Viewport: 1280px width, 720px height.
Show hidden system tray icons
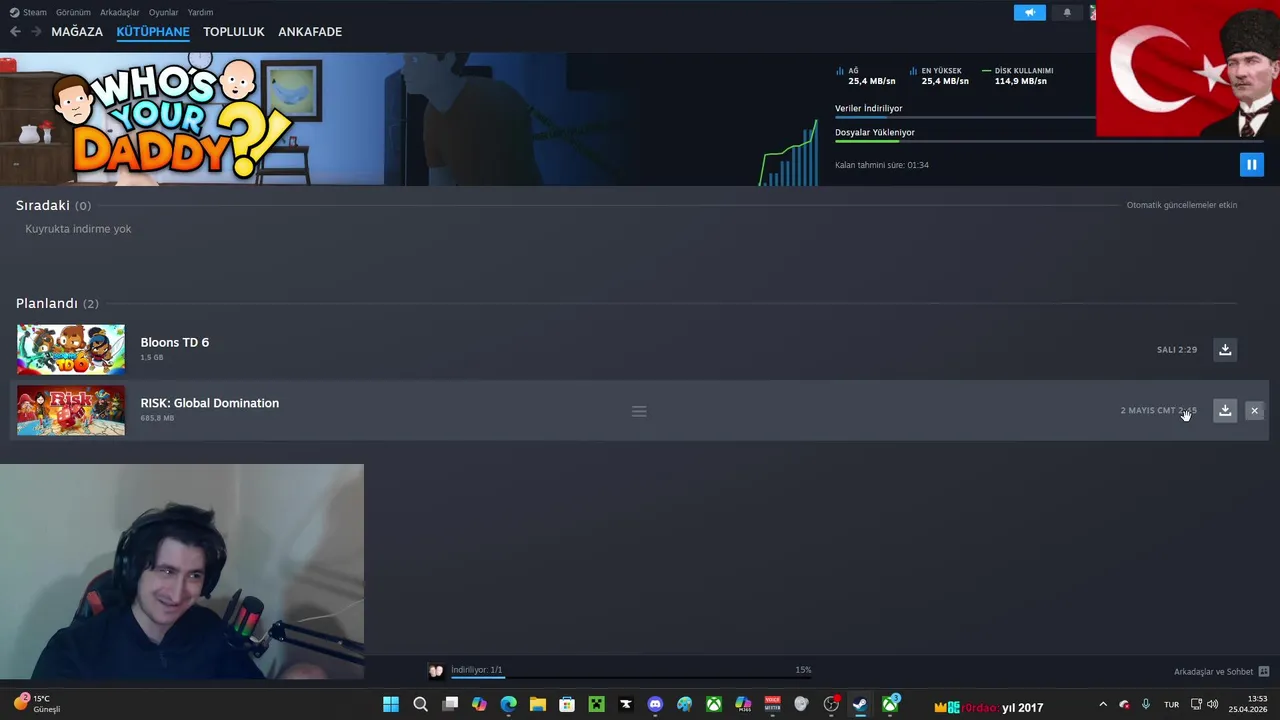pyautogui.click(x=1103, y=705)
